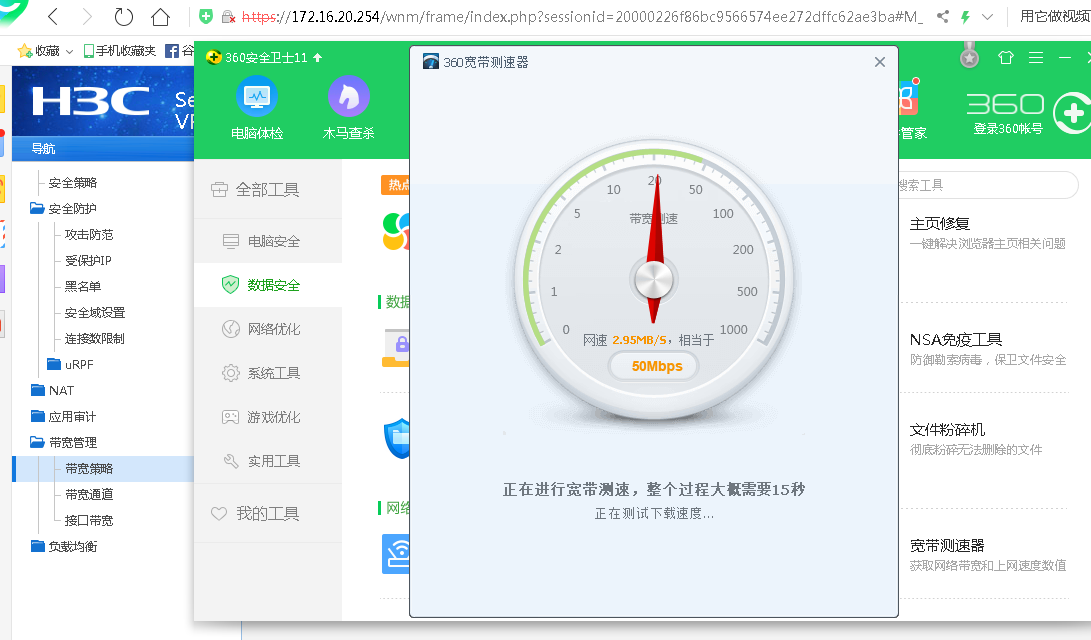
Task: Select the 电脑安全 category
Action: 268,241
